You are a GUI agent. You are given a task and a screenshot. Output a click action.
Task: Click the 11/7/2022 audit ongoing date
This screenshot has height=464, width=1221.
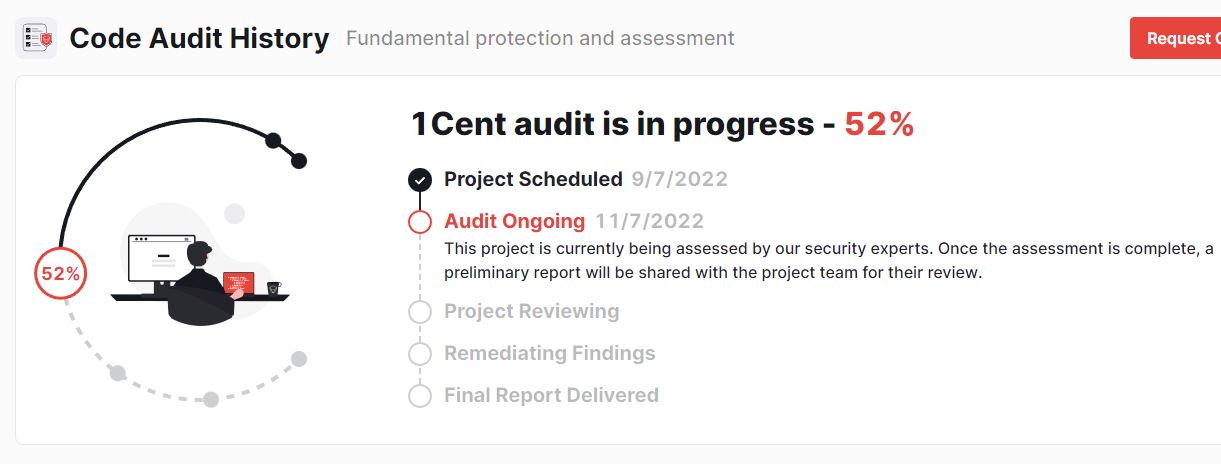650,222
